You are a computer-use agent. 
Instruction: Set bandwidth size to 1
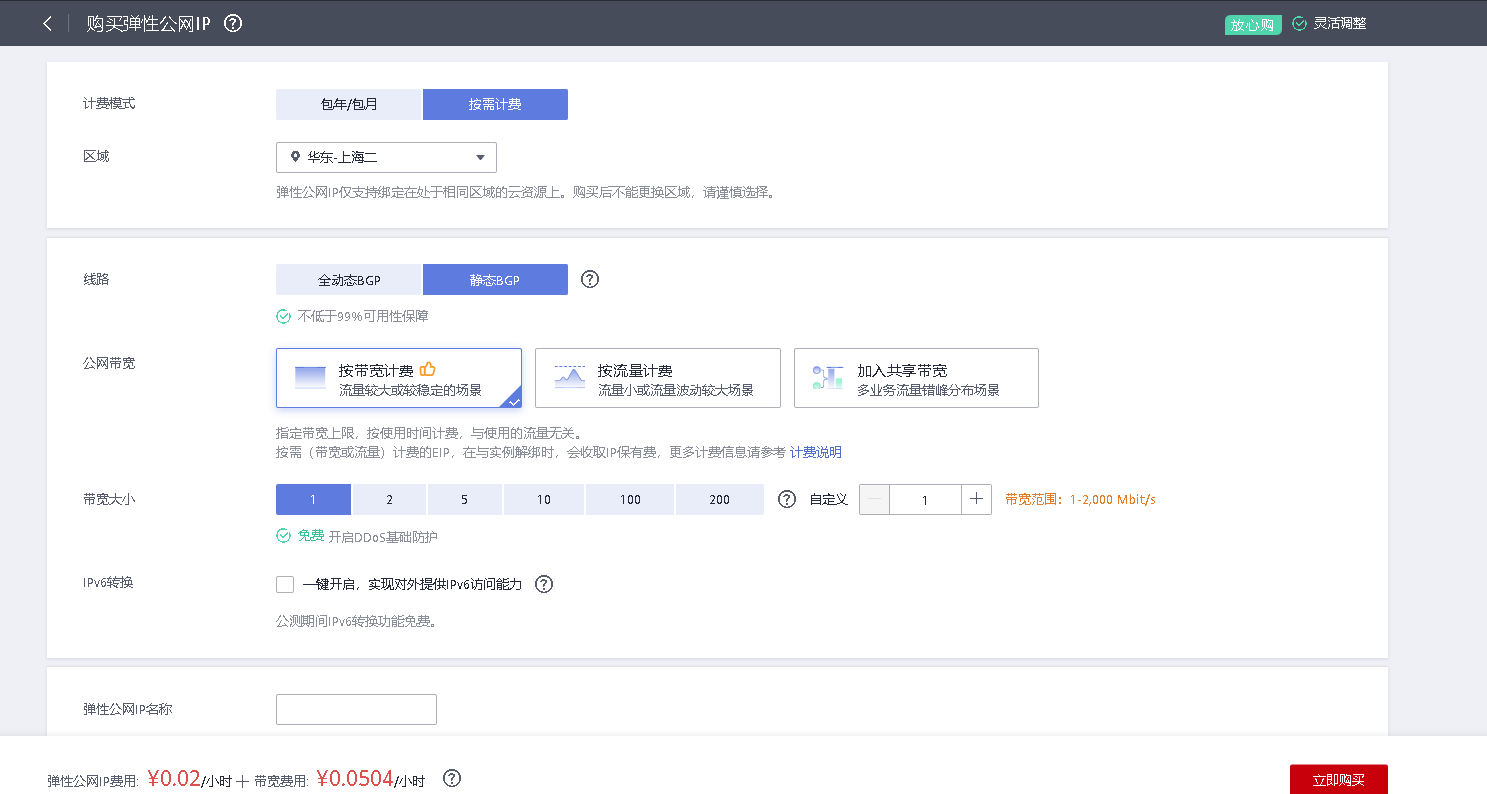313,499
